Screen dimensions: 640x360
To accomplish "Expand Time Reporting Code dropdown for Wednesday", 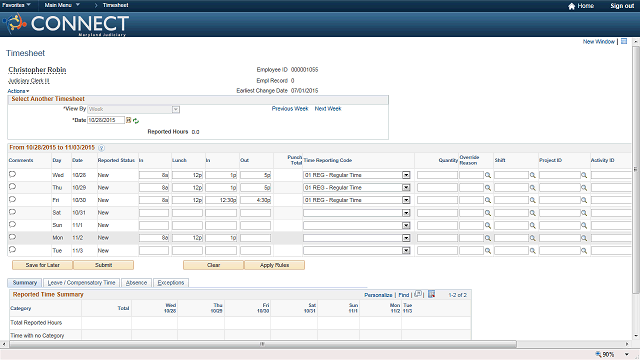I will coord(406,175).
